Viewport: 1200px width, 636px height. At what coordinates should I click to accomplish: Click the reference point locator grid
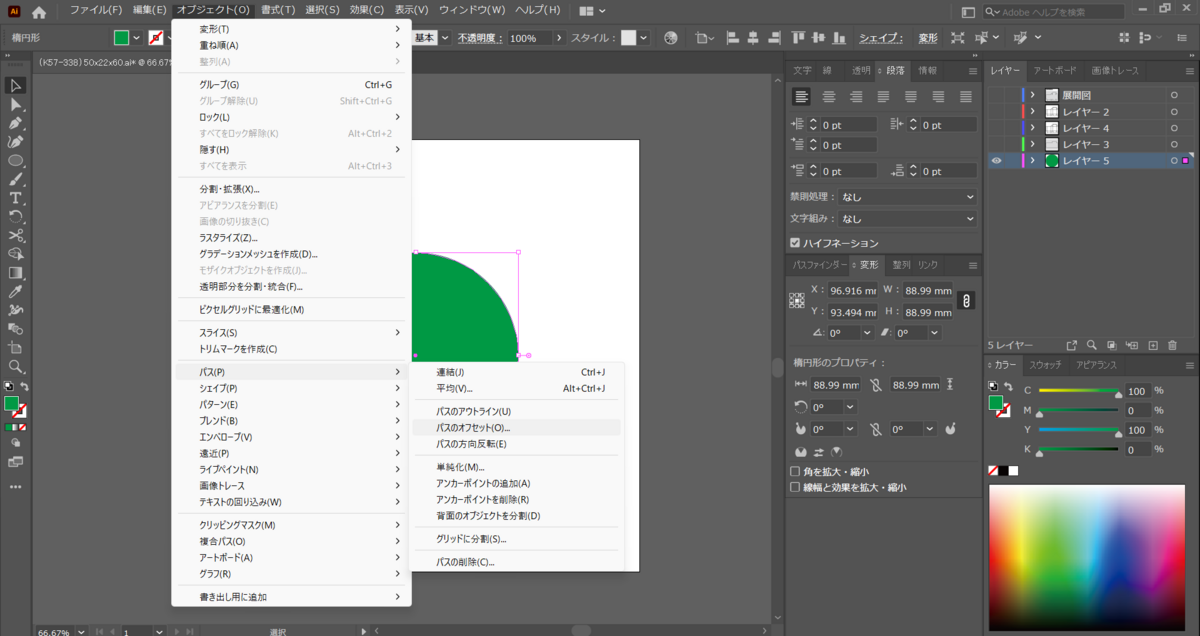point(797,300)
